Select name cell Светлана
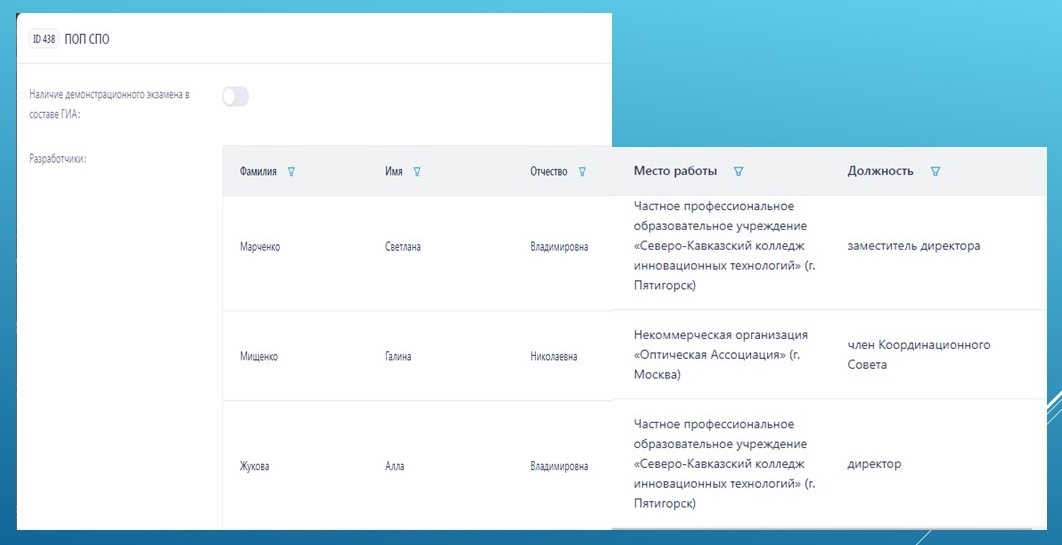1062x545 pixels. 403,247
